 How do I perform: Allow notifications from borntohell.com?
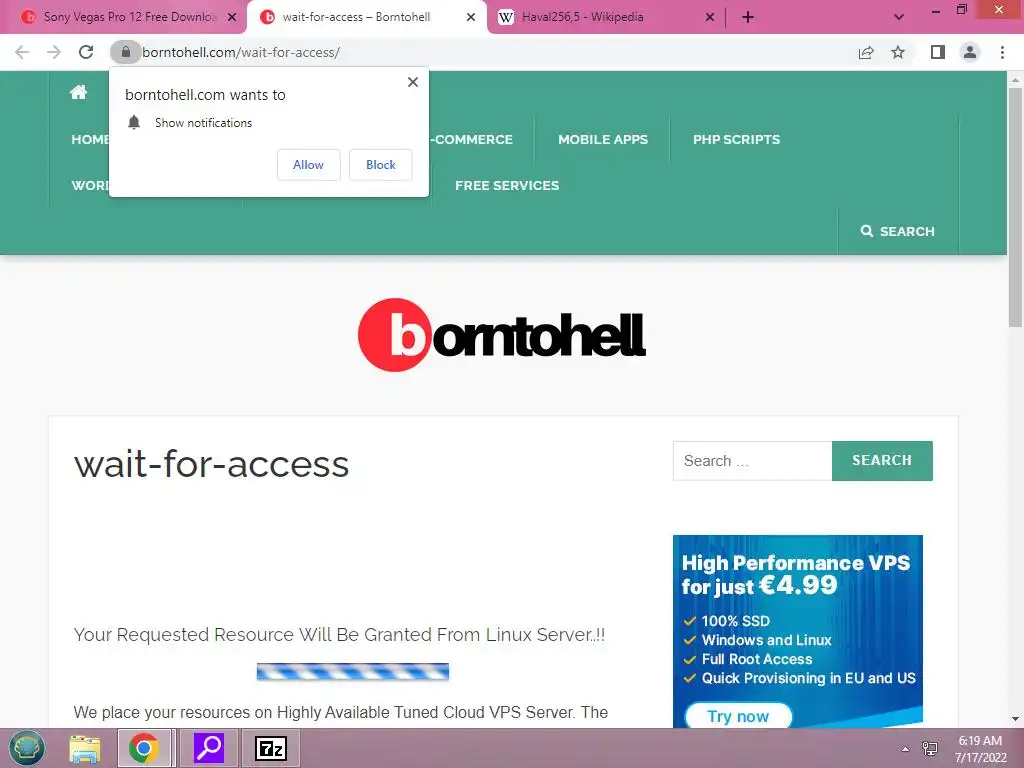[308, 165]
